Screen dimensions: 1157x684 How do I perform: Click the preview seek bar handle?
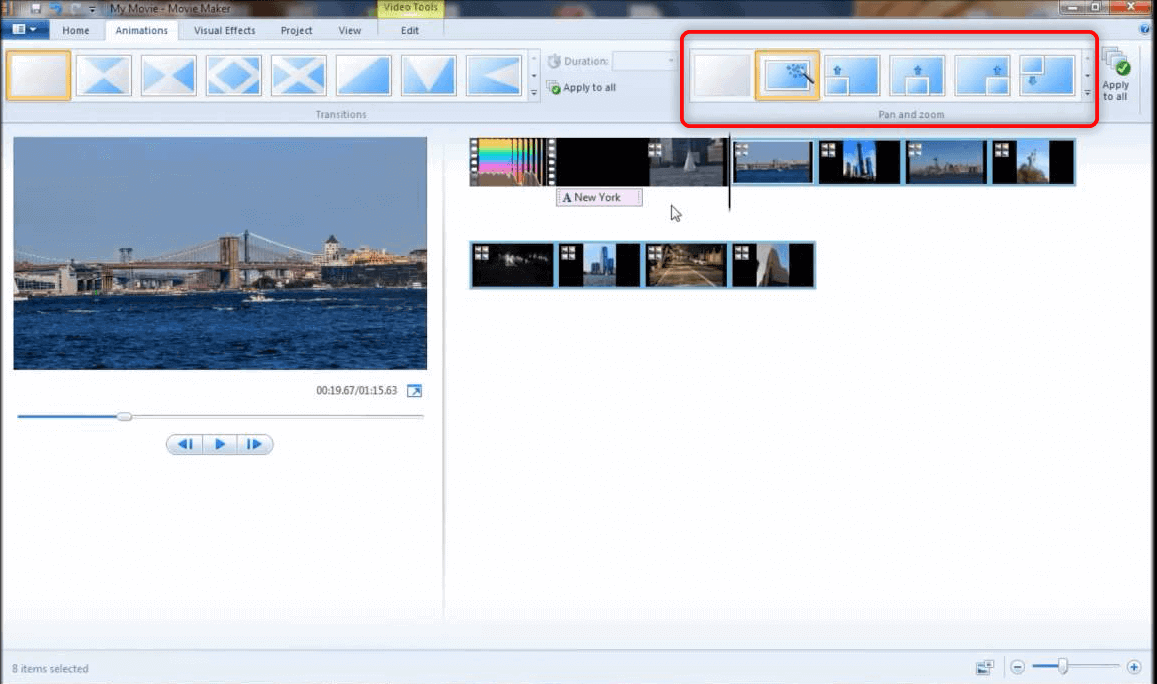tap(124, 416)
